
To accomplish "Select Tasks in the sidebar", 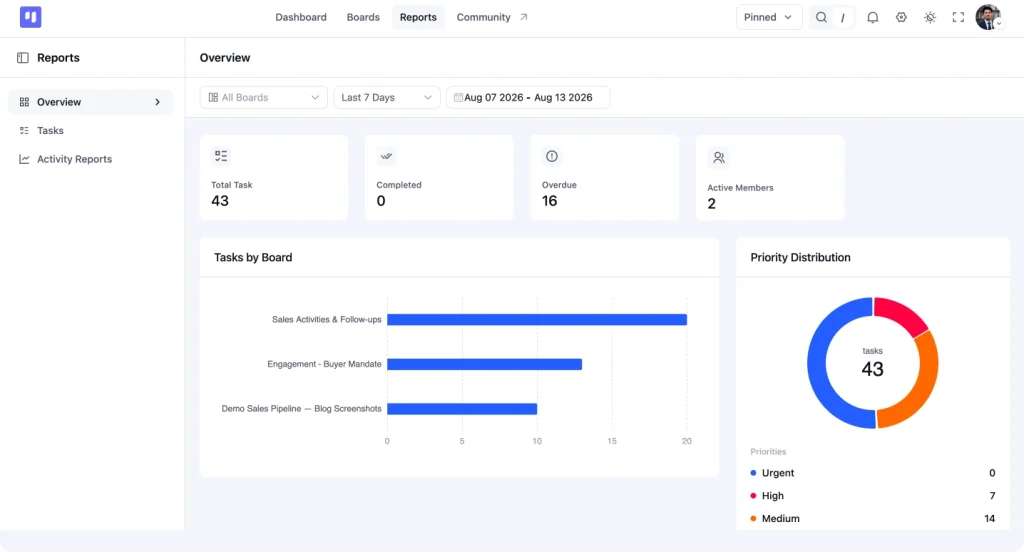I will [x=50, y=131].
